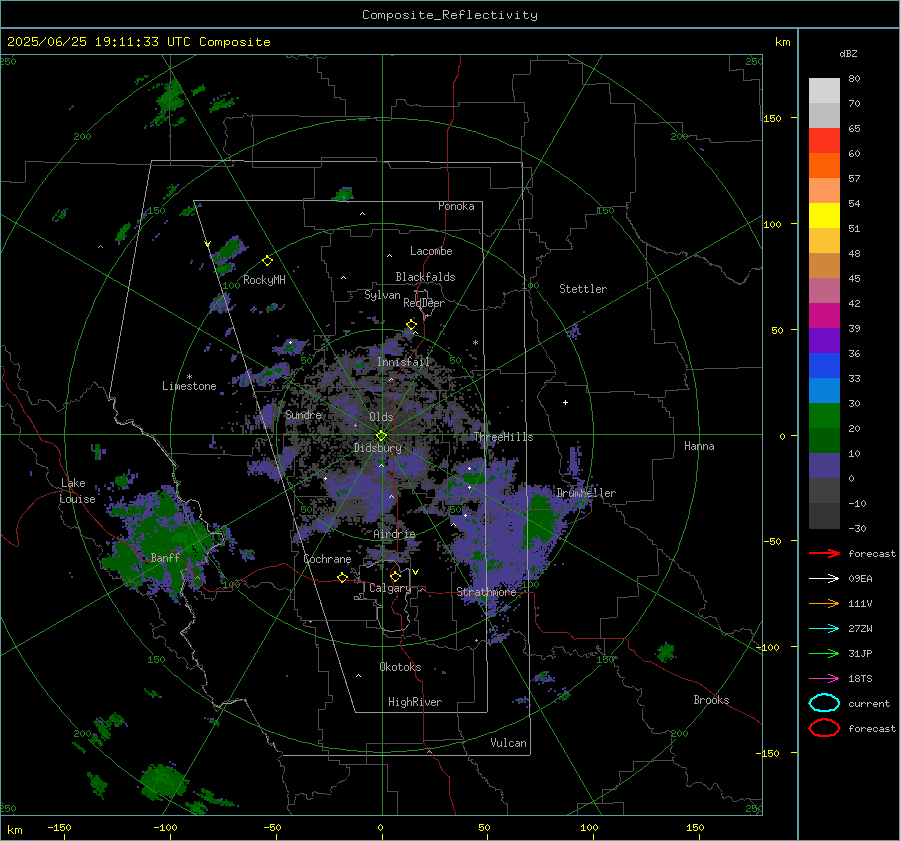Click the 2025/06/25 19:11:33 UTC timestamp

[x=98, y=42]
